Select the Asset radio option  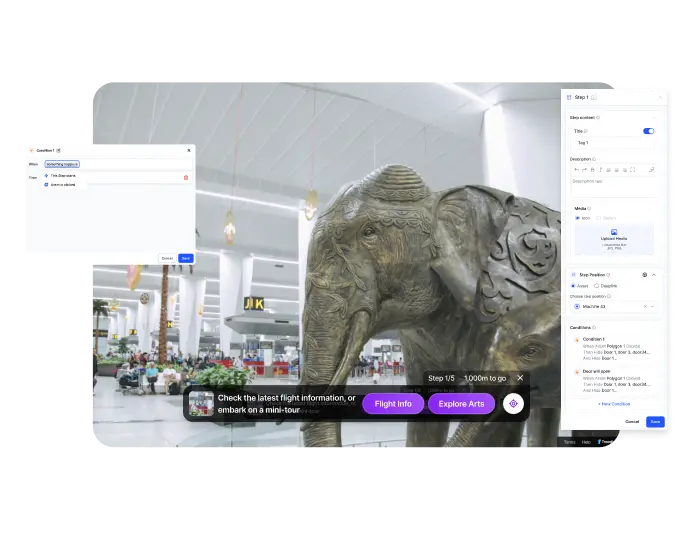[x=573, y=286]
